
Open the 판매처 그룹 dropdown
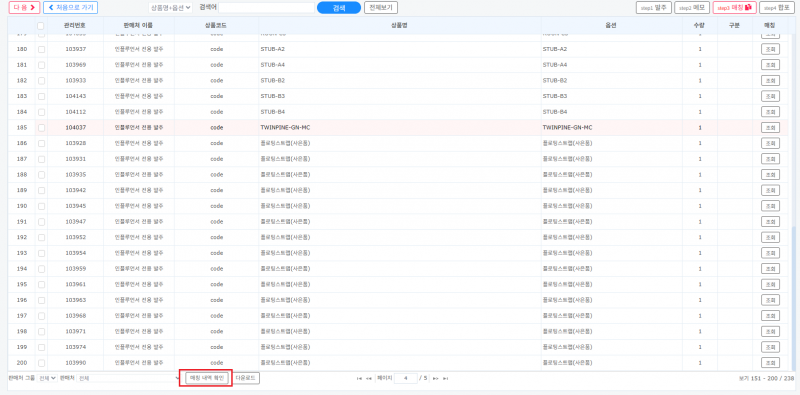47,379
